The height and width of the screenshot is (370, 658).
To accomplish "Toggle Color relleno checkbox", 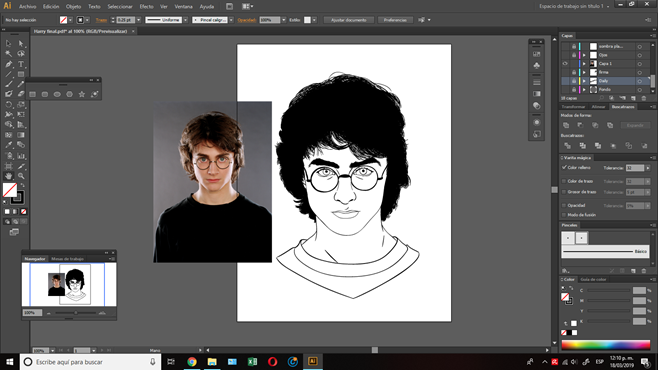I will click(564, 167).
